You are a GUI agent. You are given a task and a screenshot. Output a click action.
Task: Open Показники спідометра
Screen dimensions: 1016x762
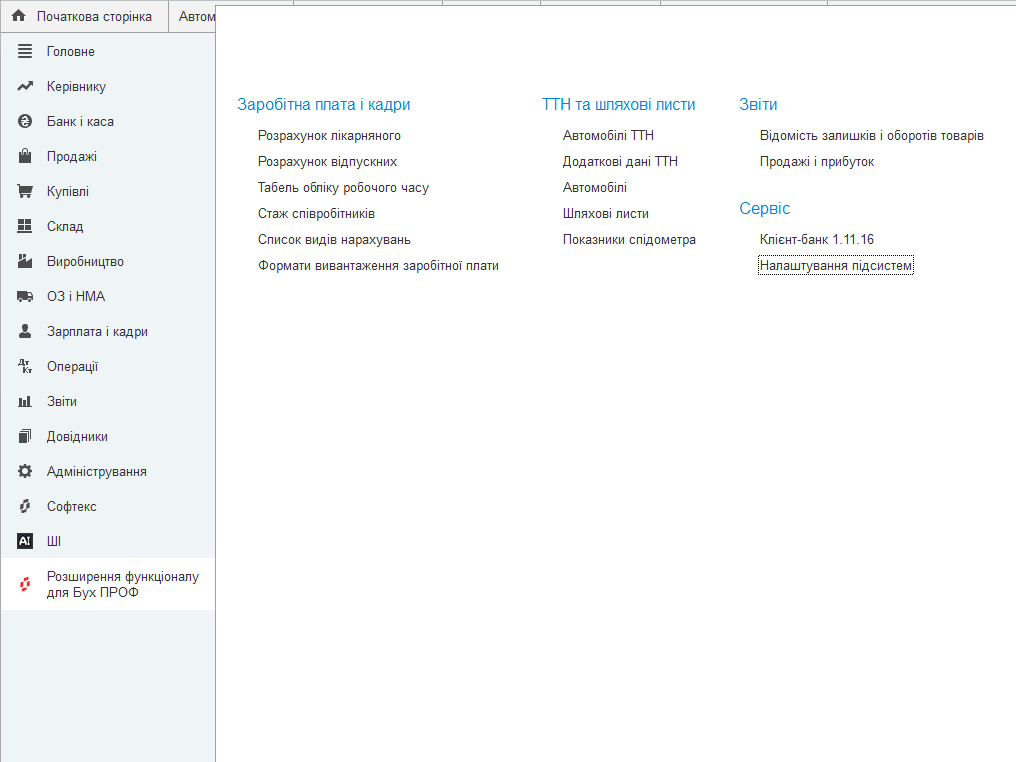coord(629,239)
